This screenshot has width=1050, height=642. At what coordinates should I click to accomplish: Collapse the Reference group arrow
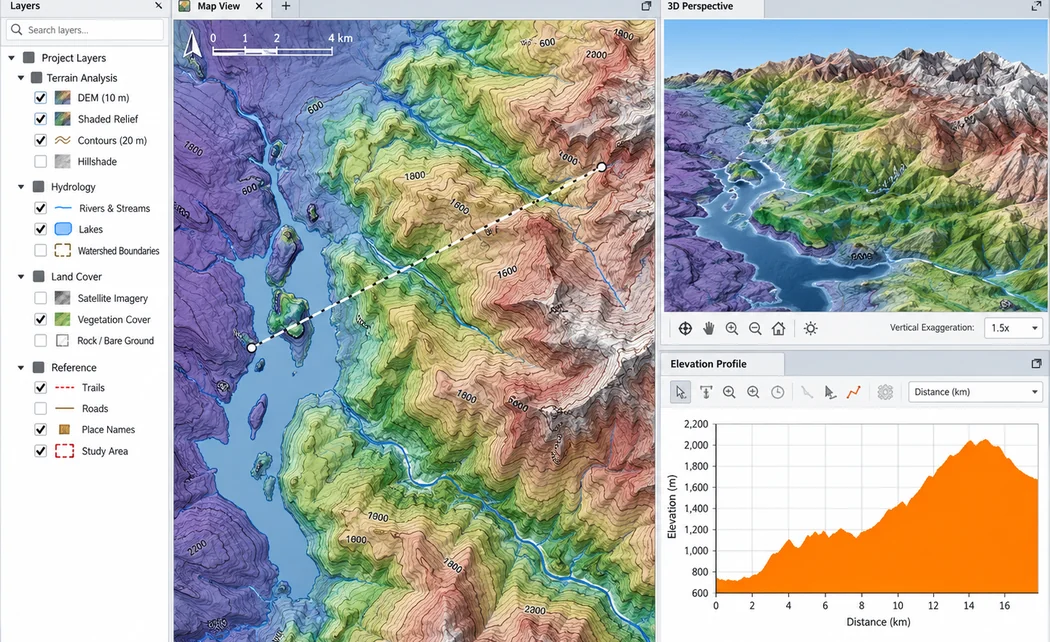[21, 368]
